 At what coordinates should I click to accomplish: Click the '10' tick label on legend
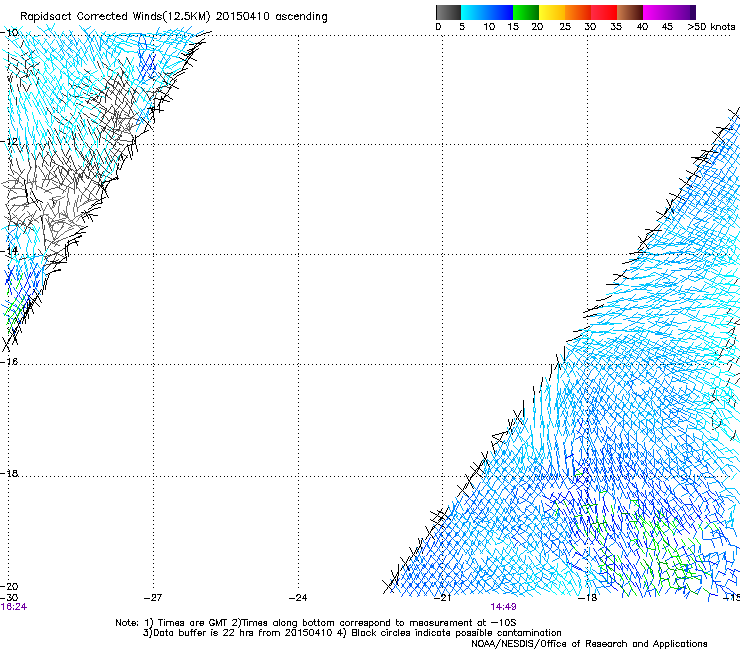(489, 27)
